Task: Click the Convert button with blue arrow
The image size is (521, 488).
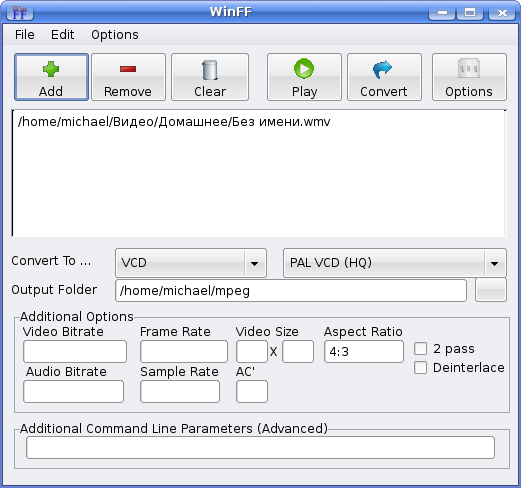Action: [384, 77]
